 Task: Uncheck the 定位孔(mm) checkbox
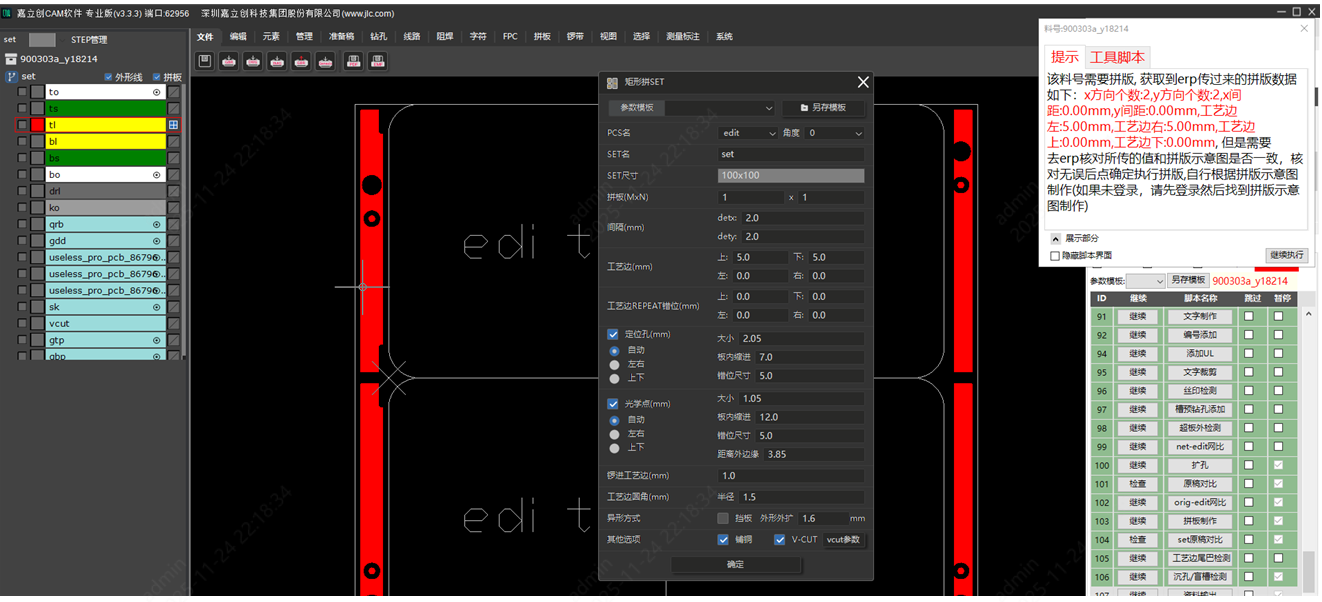(x=613, y=334)
